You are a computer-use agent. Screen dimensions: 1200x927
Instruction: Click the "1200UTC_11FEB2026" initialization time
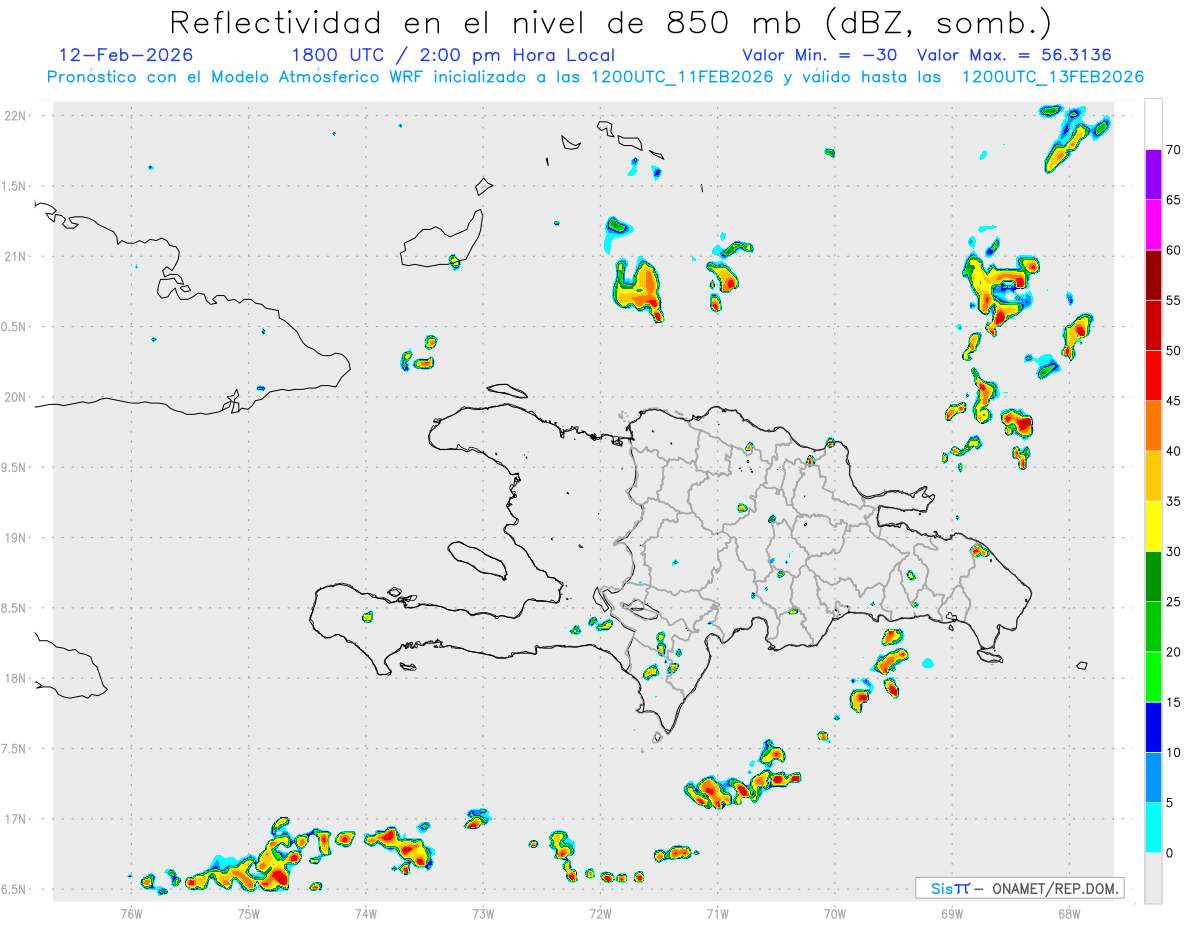coord(680,77)
